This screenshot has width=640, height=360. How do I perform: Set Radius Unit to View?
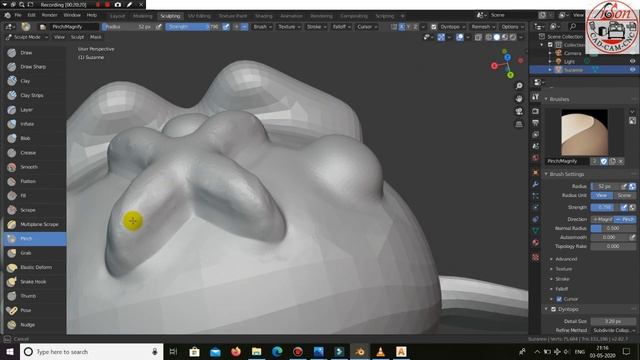[x=602, y=196]
